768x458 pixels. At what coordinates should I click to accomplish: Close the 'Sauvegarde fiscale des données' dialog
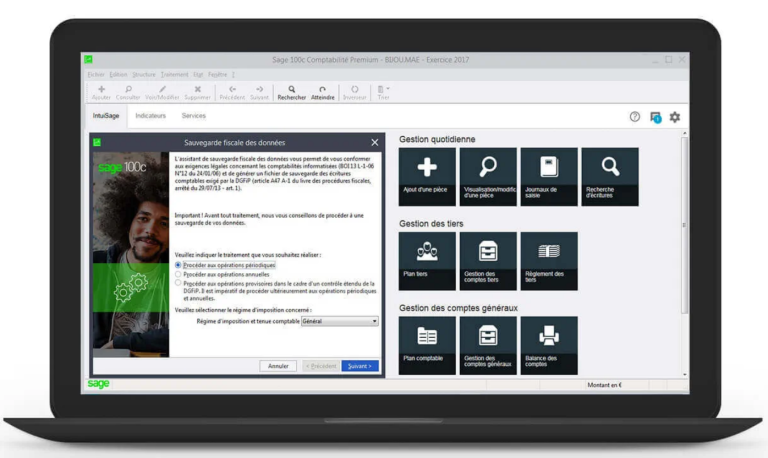tap(375, 143)
